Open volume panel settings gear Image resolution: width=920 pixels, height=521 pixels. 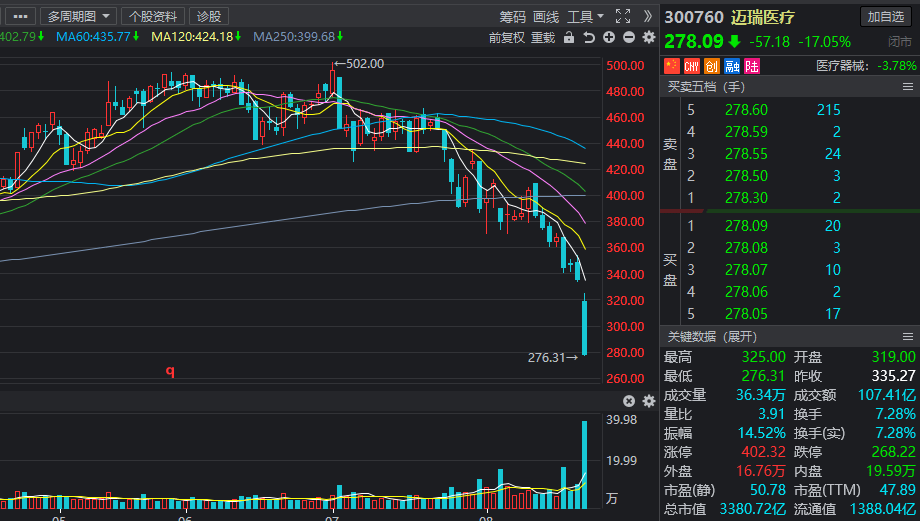tap(649, 401)
